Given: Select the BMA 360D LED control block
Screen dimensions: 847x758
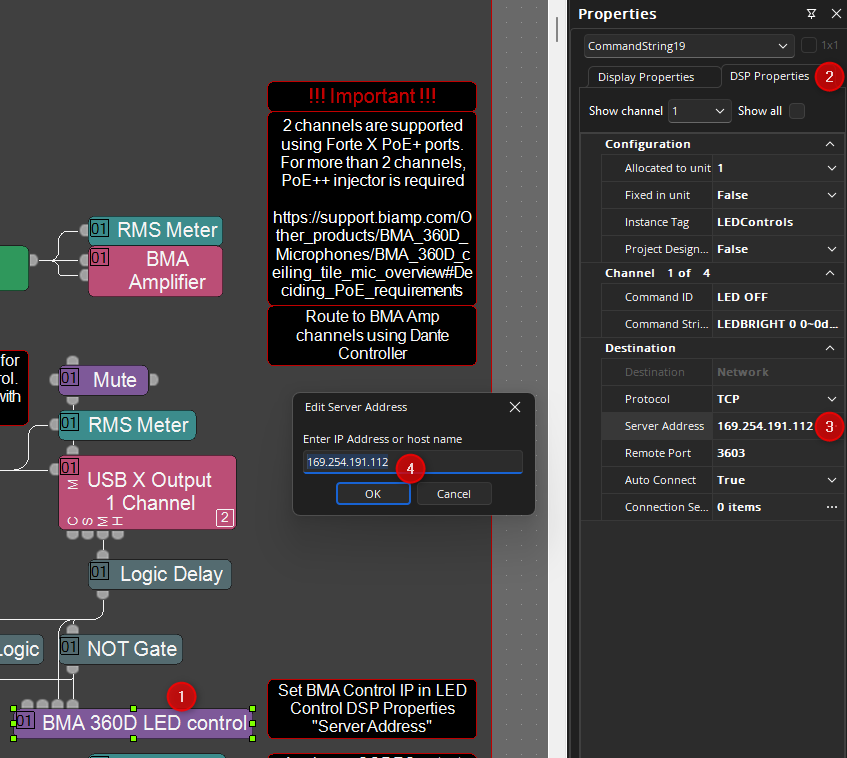Looking at the screenshot, I should point(133,723).
